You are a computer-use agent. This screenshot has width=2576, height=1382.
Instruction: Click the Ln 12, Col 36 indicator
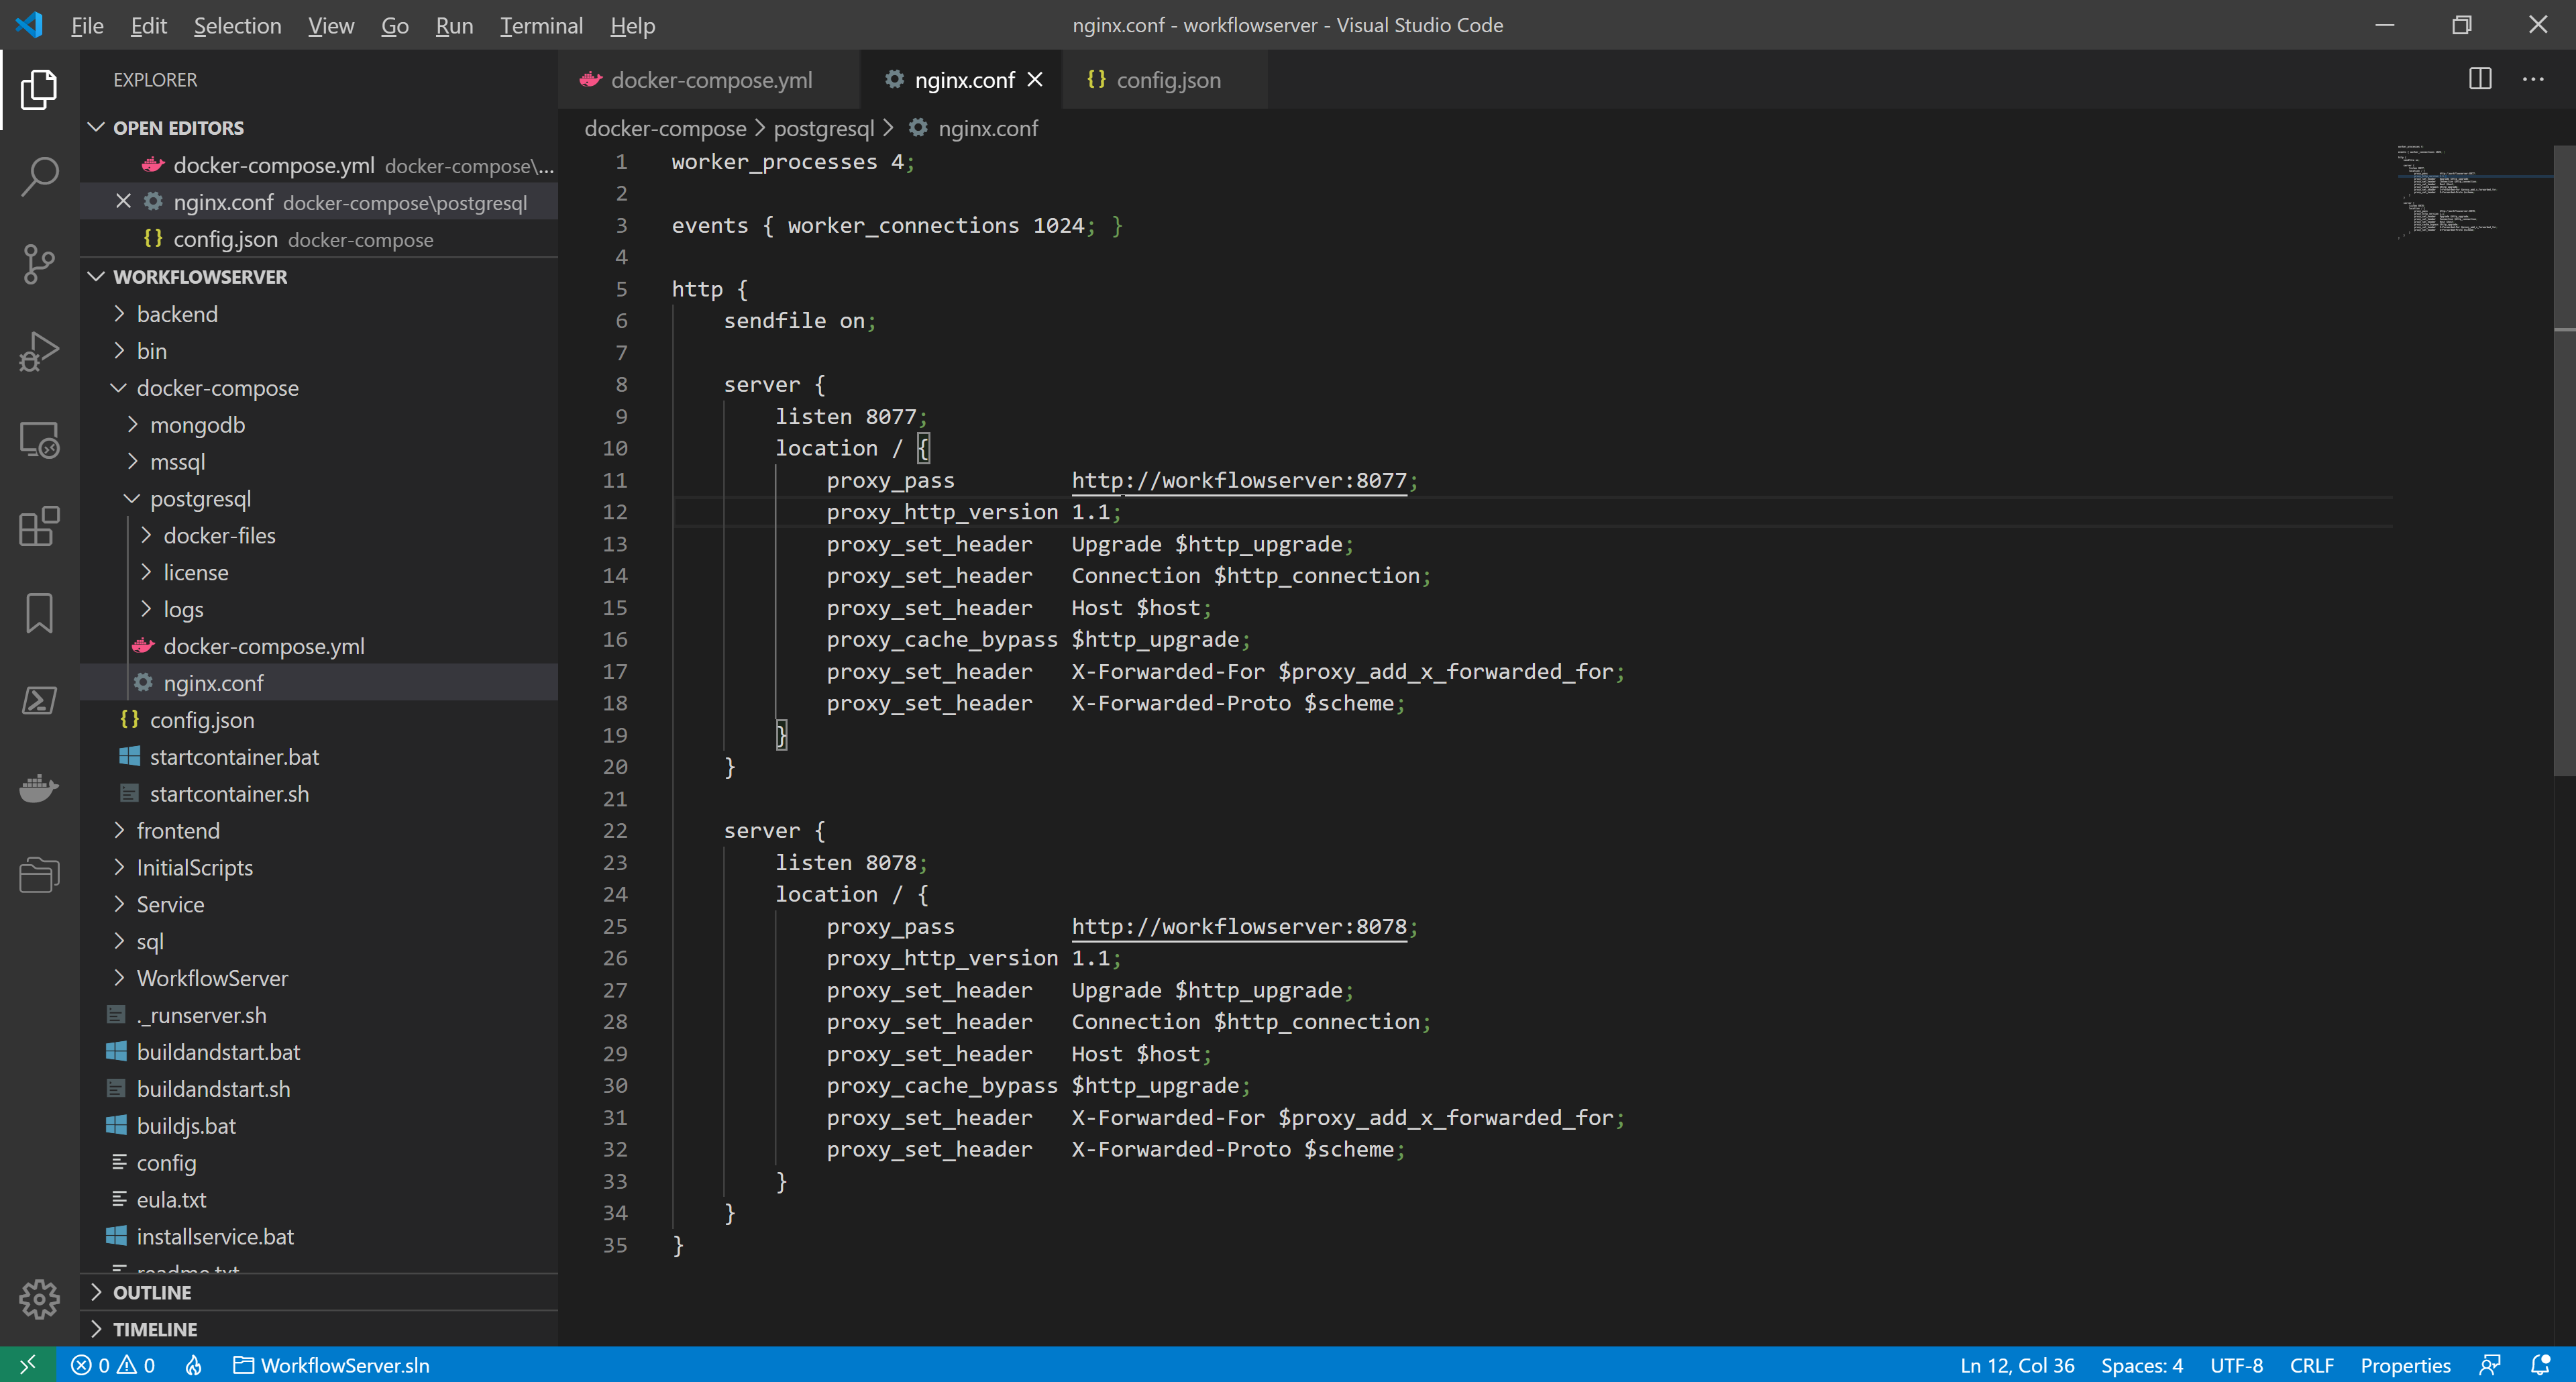tap(2017, 1365)
